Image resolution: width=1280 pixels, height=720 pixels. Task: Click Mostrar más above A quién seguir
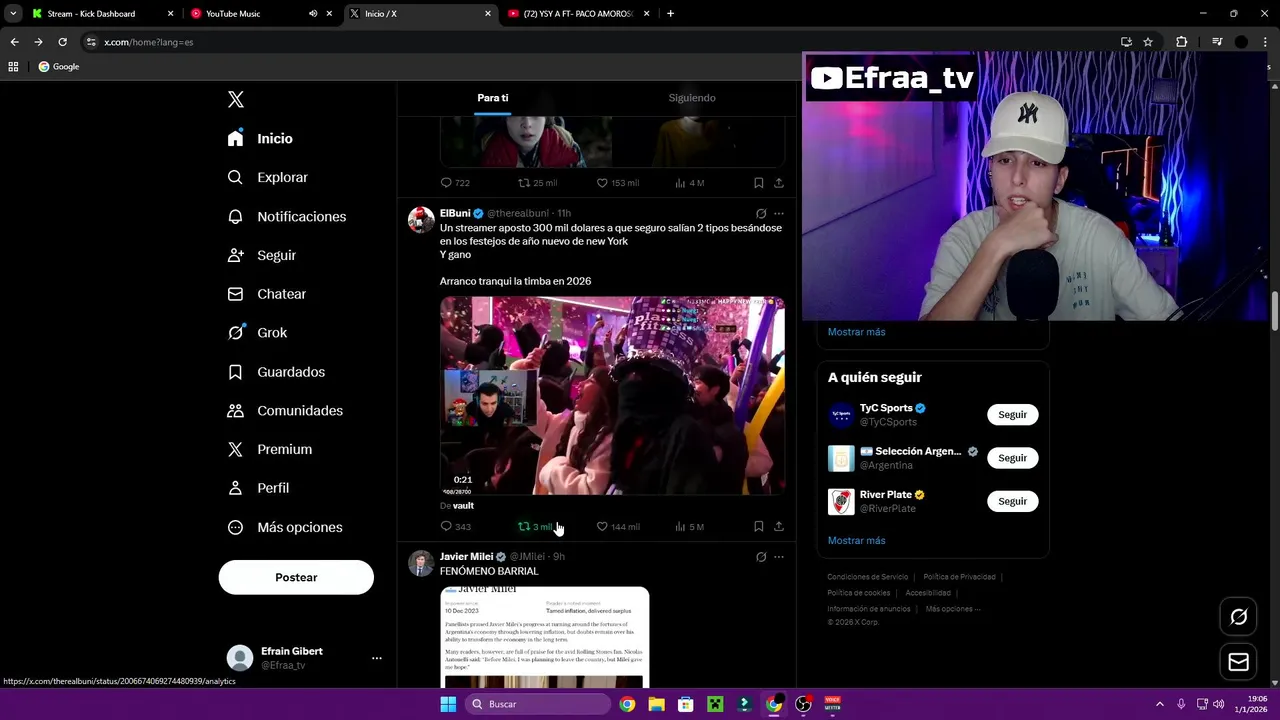pos(856,332)
